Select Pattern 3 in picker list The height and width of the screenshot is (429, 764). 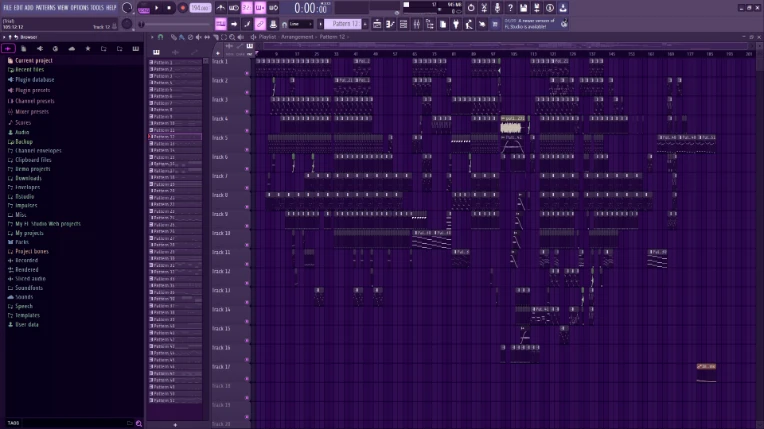pyautogui.click(x=175, y=76)
